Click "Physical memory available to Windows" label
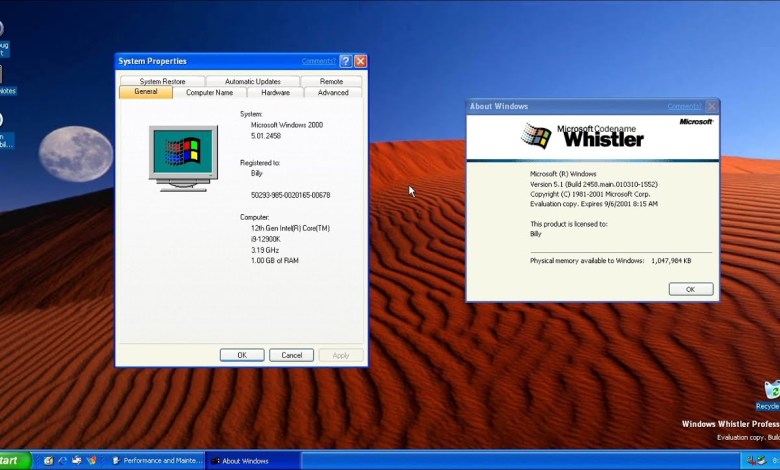Screen dimensions: 780x470 click(x=586, y=261)
